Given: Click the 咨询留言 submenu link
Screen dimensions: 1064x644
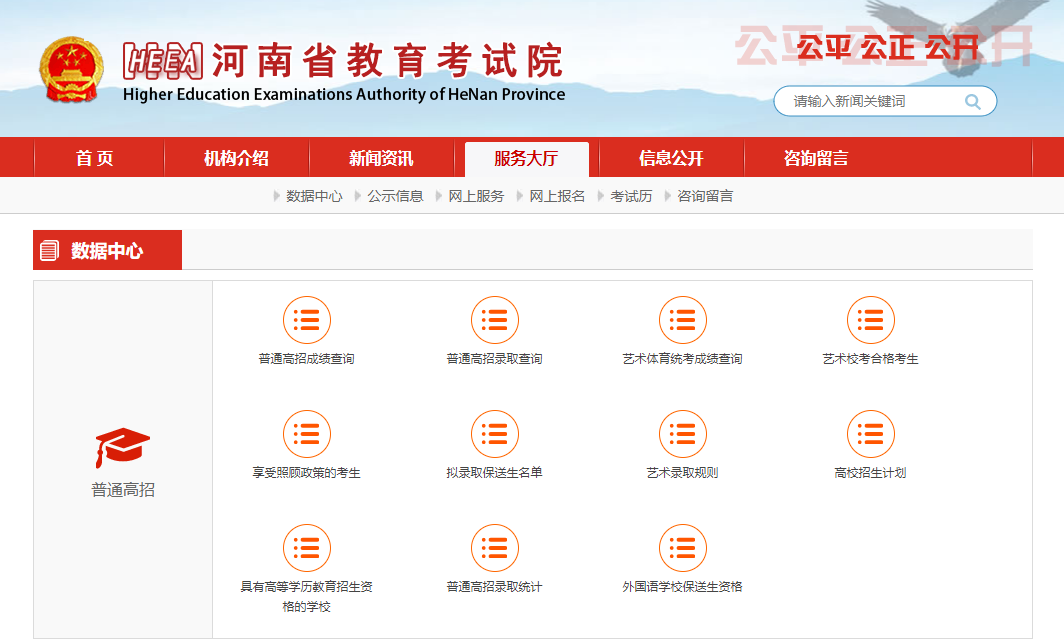Looking at the screenshot, I should [705, 196].
